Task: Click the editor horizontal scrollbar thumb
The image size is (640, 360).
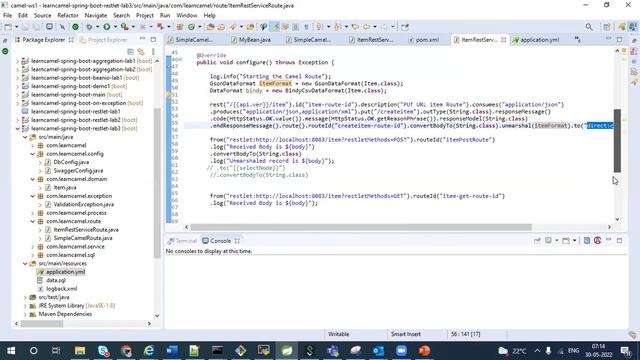Action: pyautogui.click(x=361, y=227)
